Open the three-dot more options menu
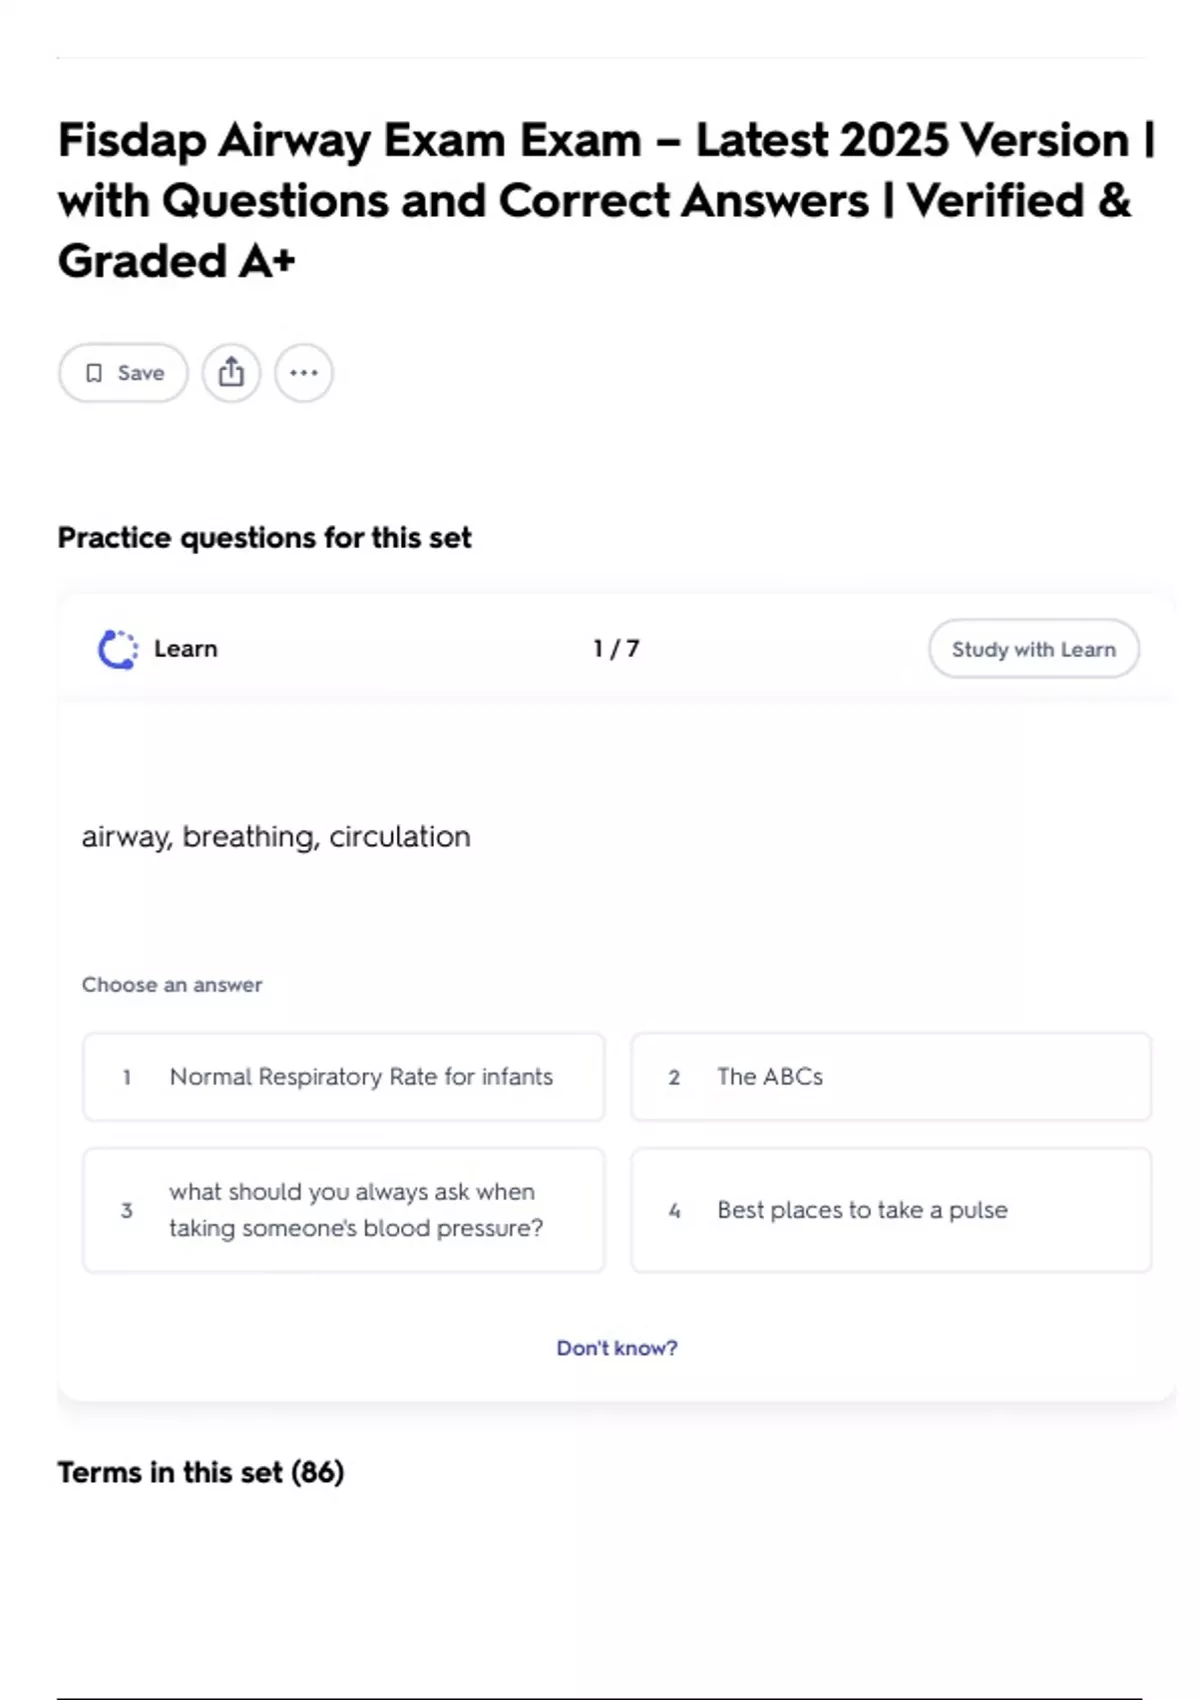 (x=304, y=373)
